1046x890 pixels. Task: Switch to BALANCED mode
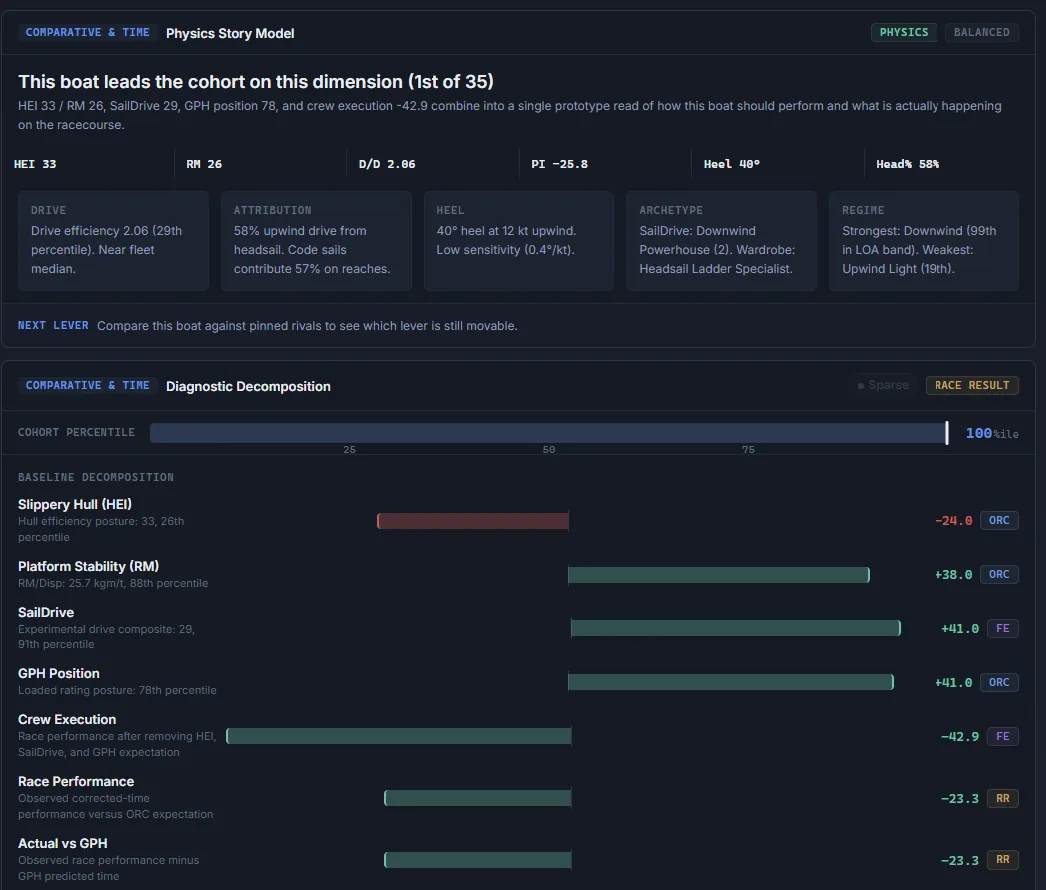click(981, 32)
